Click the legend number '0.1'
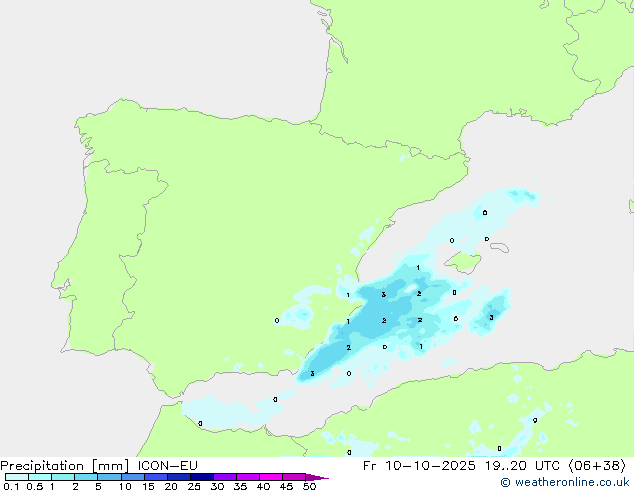This screenshot has width=634, height=490. click(x=11, y=486)
